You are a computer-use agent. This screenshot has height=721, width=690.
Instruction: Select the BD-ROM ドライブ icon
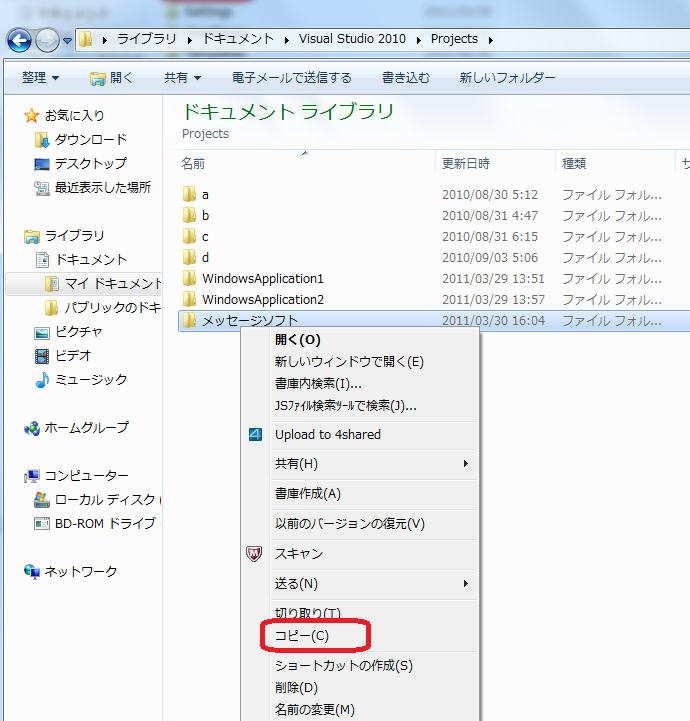tap(42, 524)
